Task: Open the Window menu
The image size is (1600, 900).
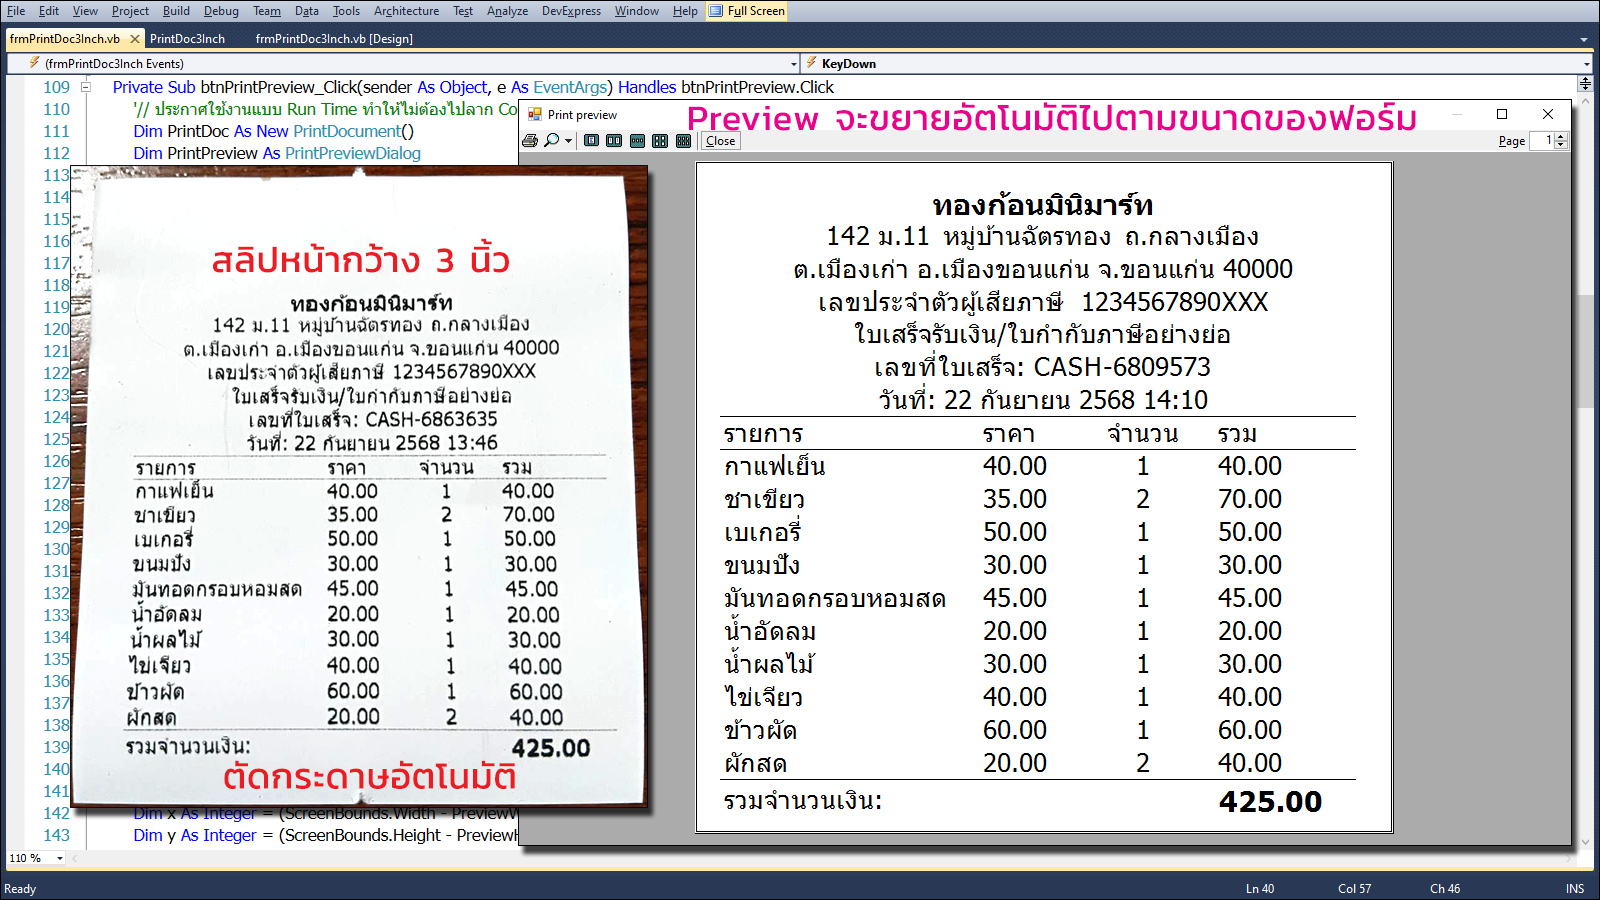Action: (636, 11)
